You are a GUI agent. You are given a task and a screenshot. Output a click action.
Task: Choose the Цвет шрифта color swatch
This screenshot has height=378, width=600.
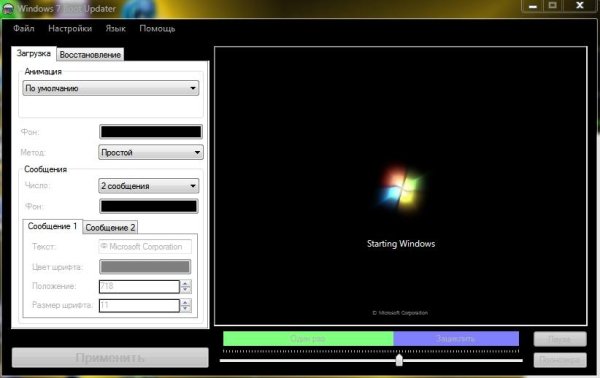[x=145, y=267]
